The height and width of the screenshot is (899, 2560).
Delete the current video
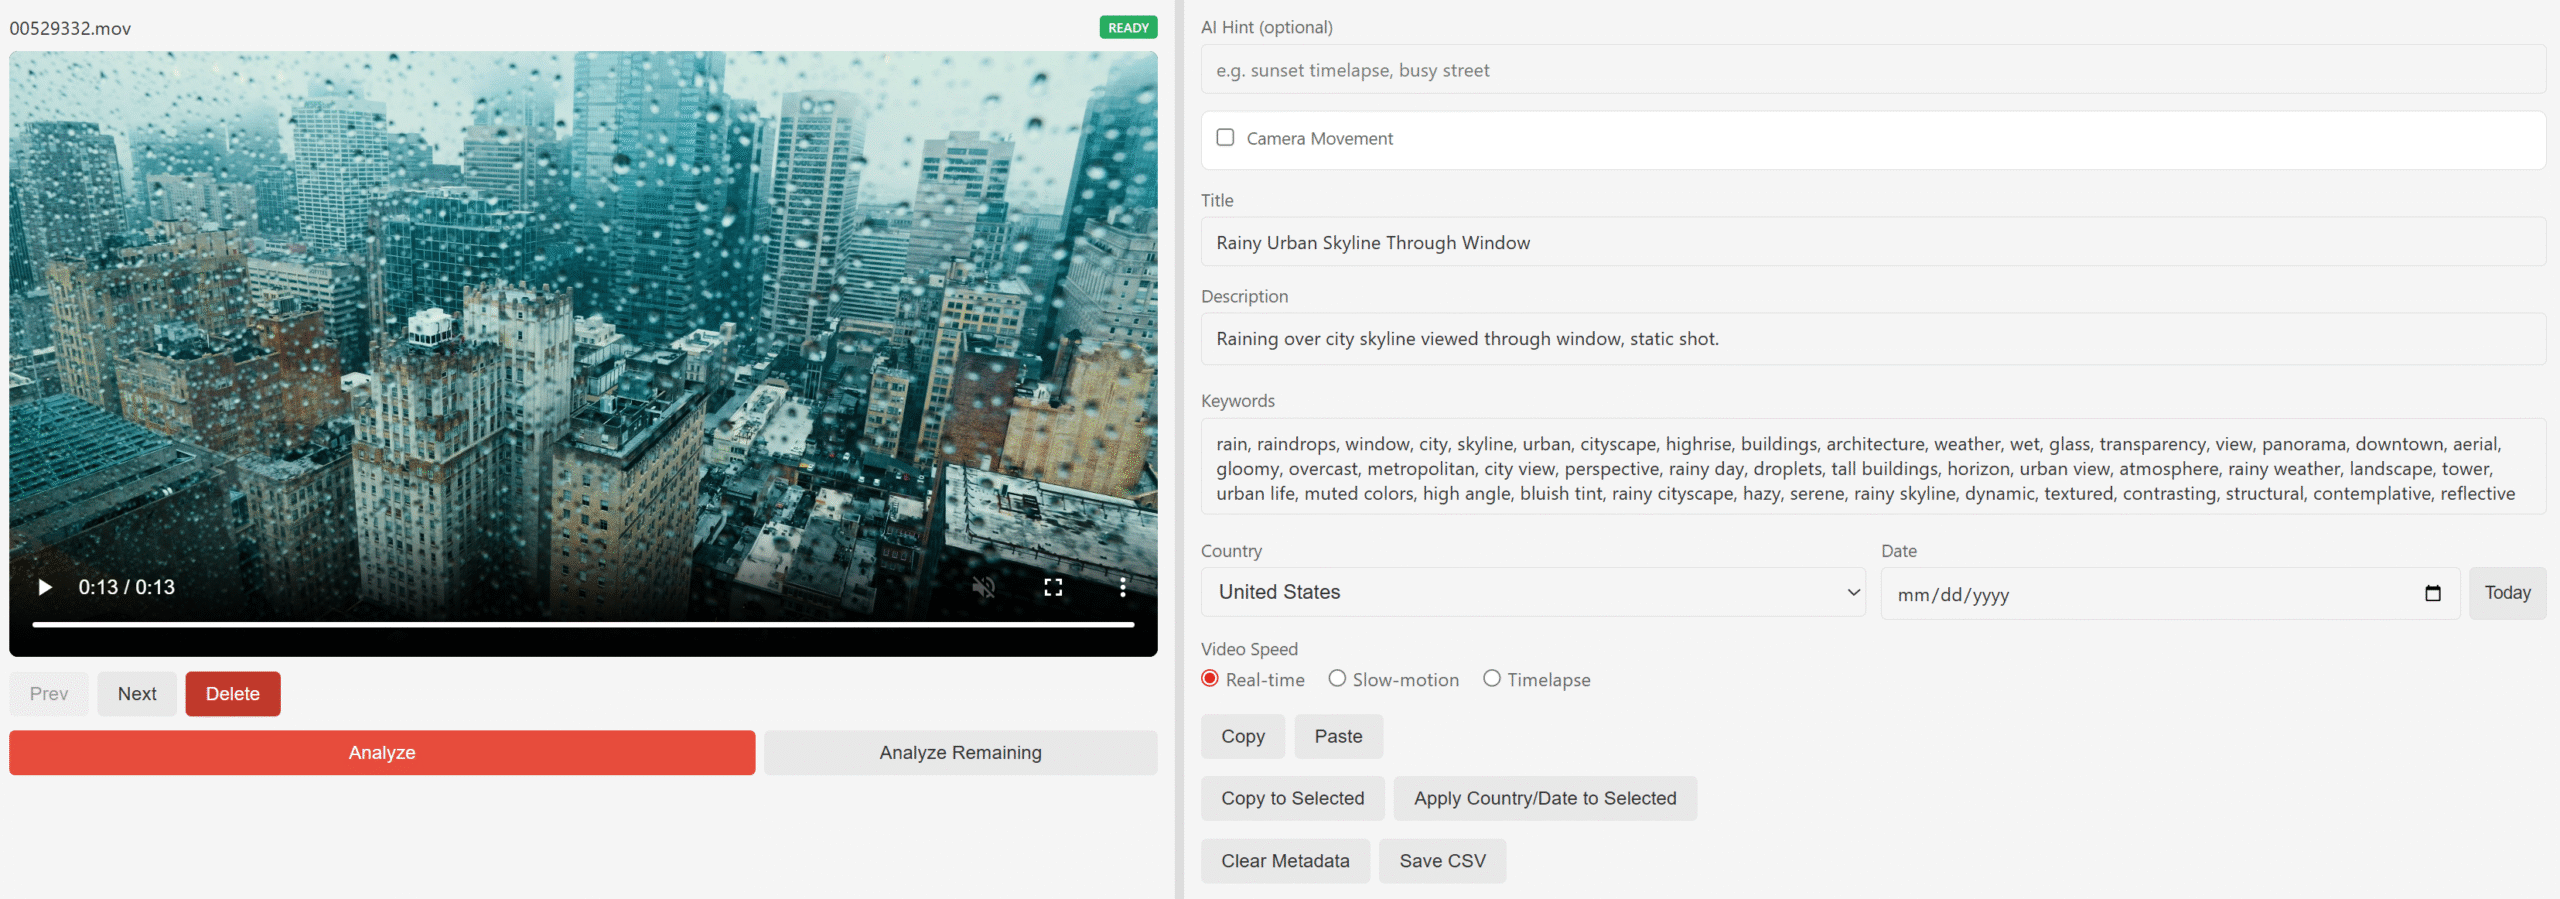[x=232, y=694]
